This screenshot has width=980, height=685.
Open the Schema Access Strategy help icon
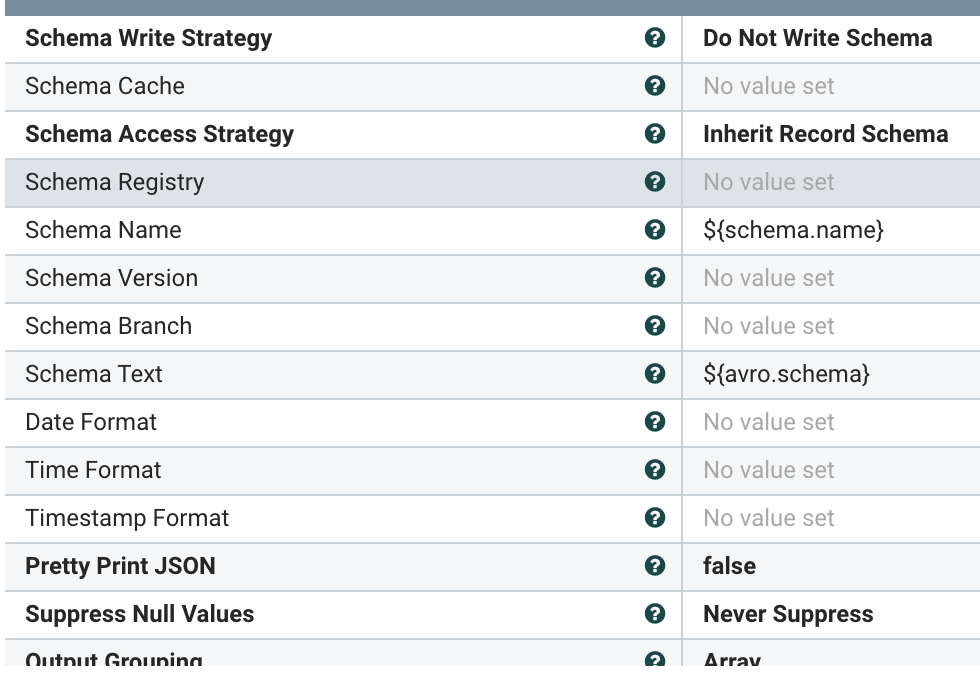click(x=655, y=134)
